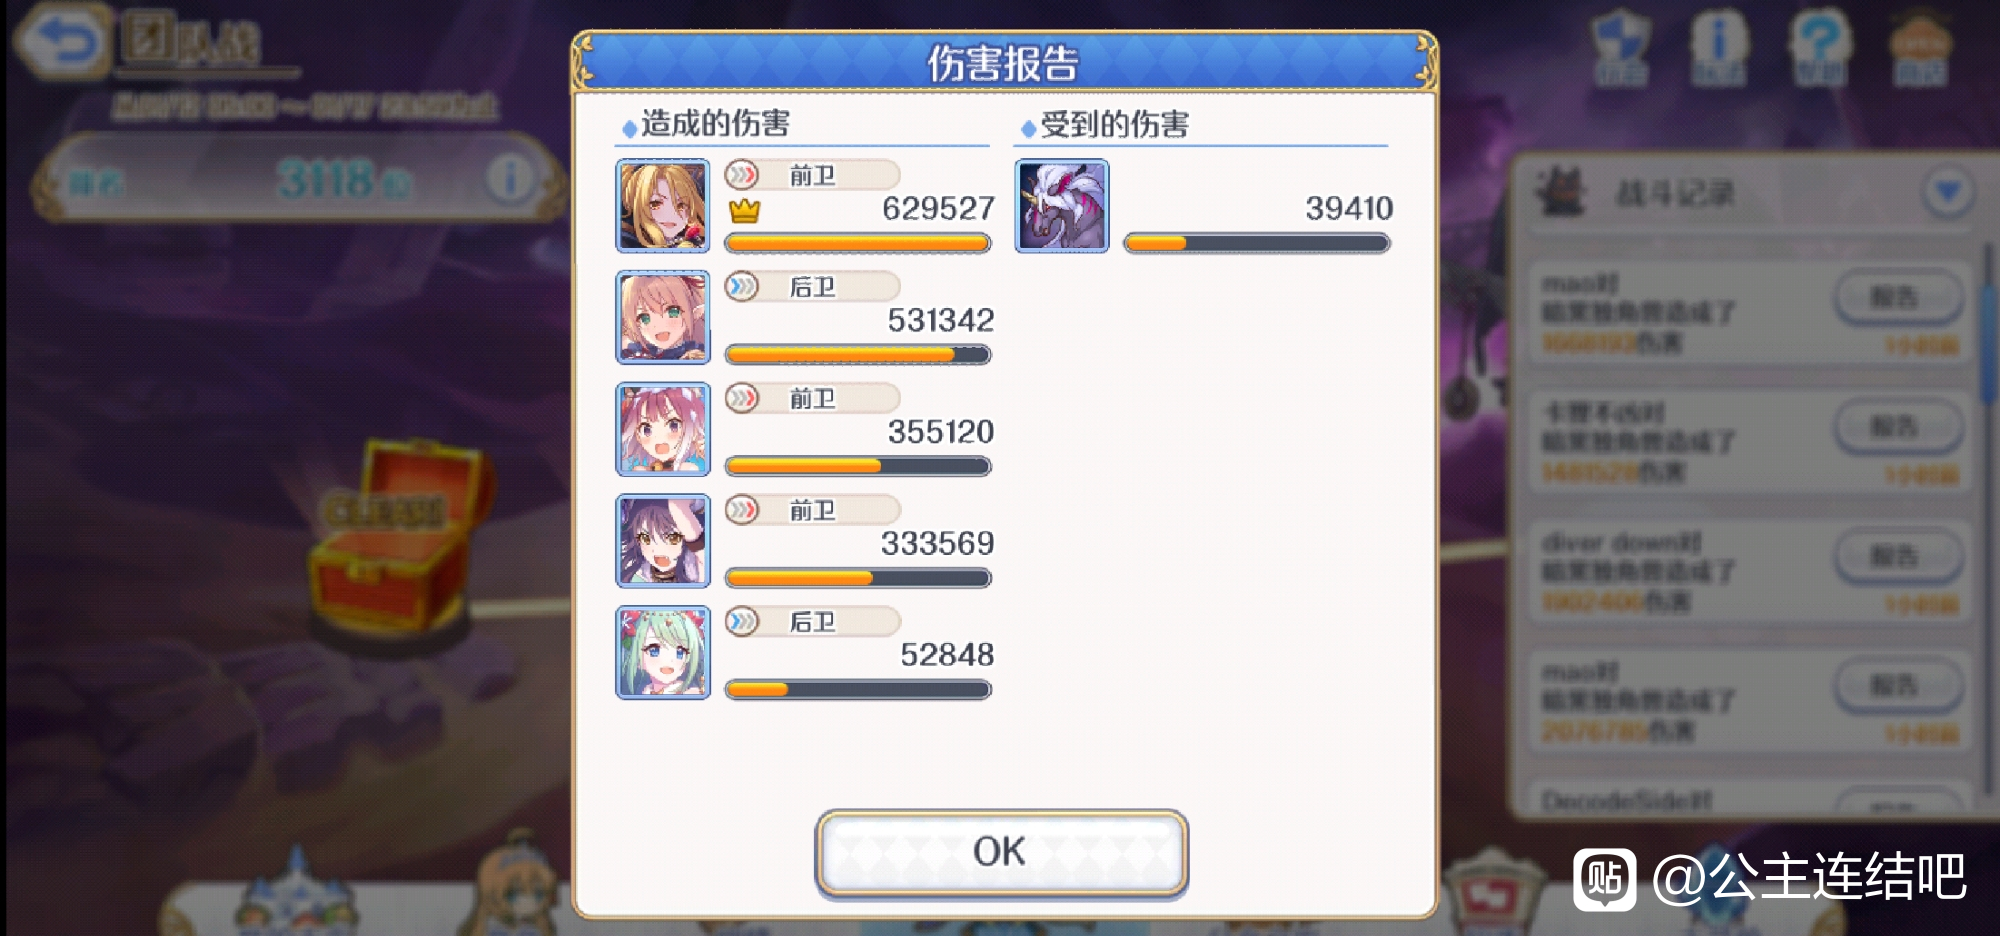Select the dark-haired character portrait dealing 333569
The width and height of the screenshot is (2000, 936).
point(662,541)
